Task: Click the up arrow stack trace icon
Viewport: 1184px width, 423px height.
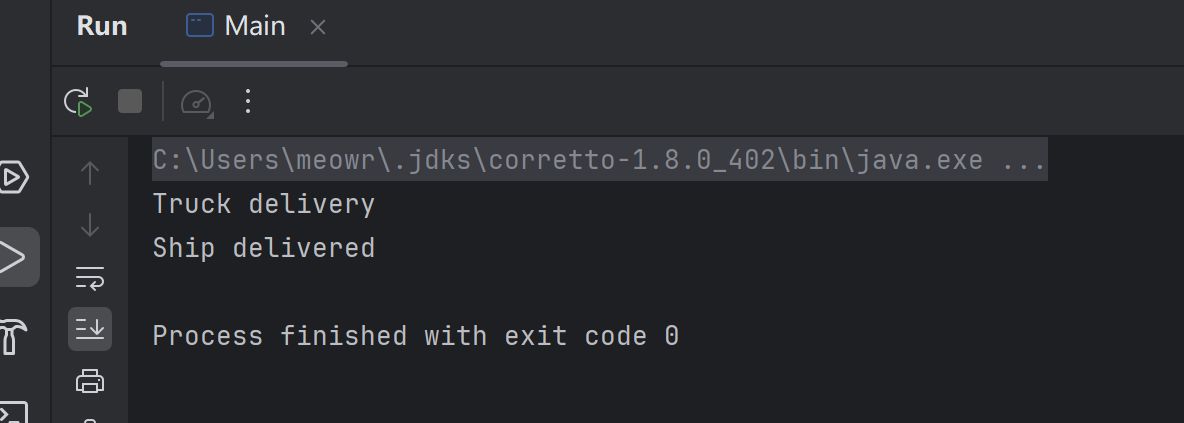Action: coord(90,173)
